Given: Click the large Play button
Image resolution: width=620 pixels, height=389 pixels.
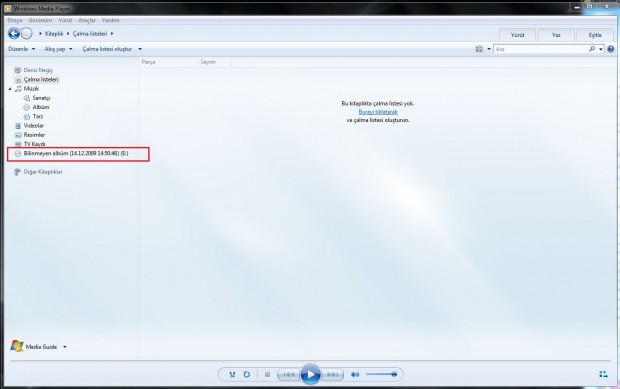Looking at the screenshot, I should tap(310, 374).
